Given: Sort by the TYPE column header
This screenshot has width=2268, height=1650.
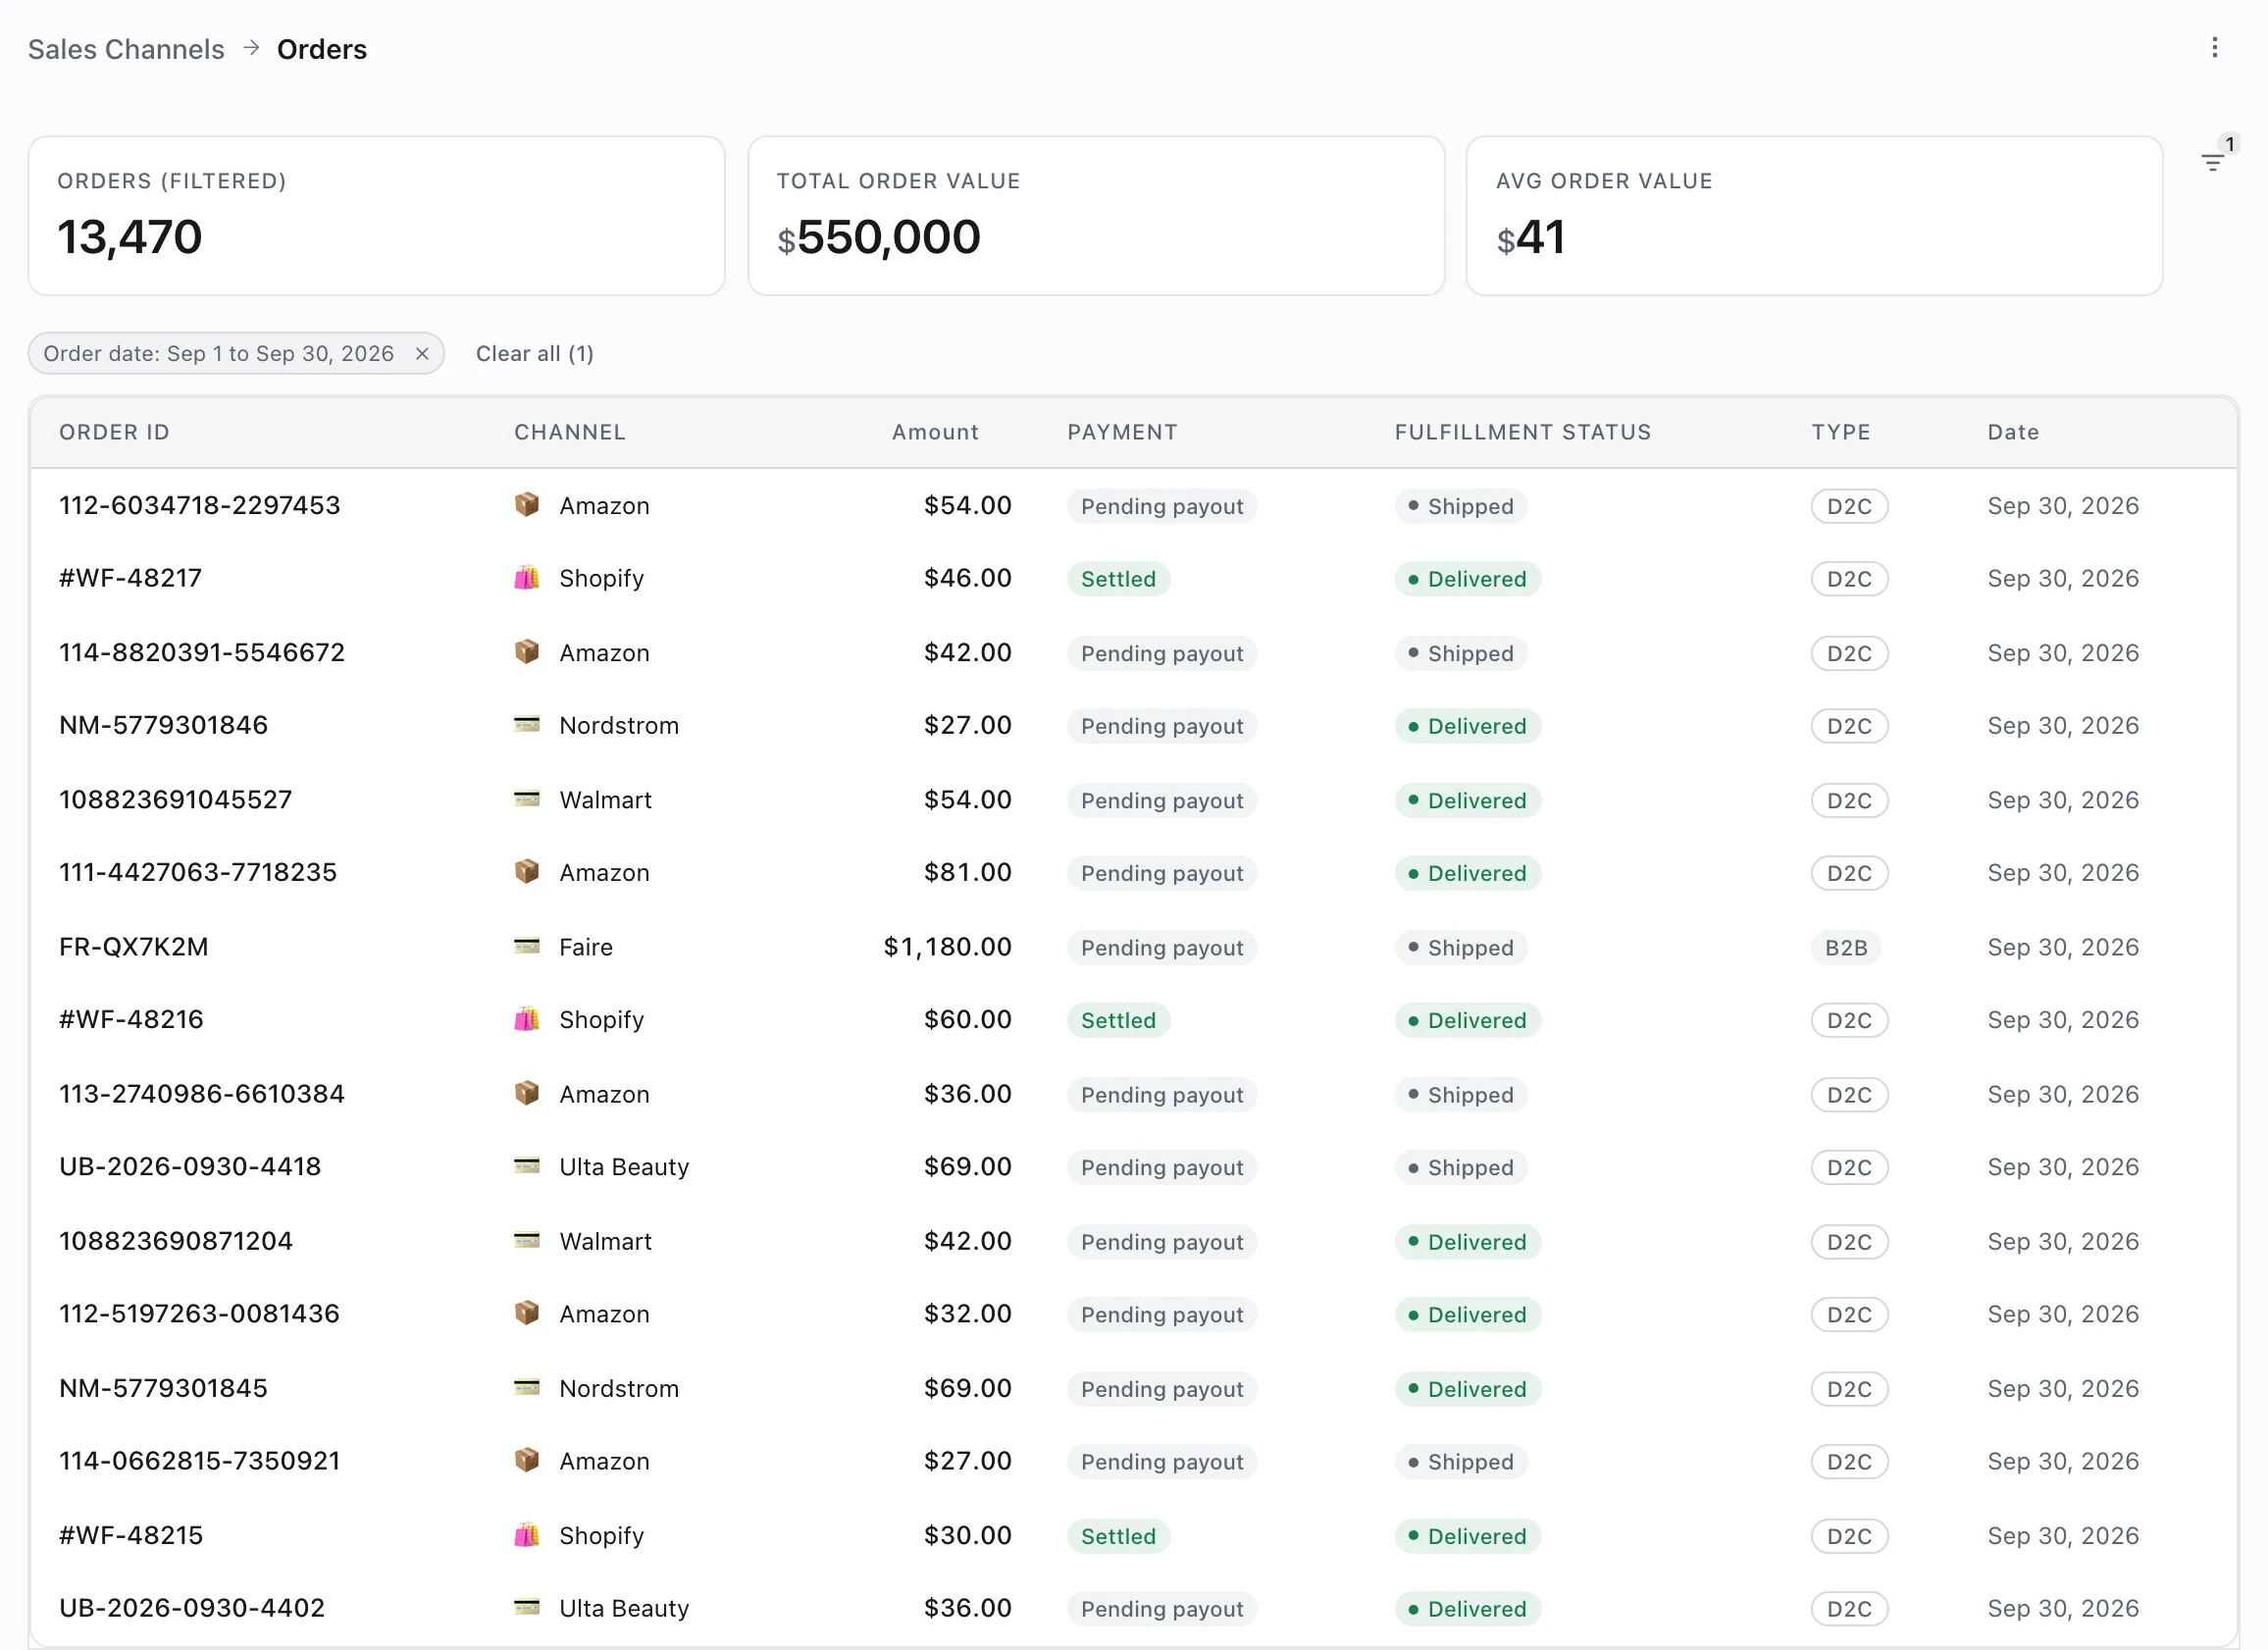Looking at the screenshot, I should tap(1841, 432).
